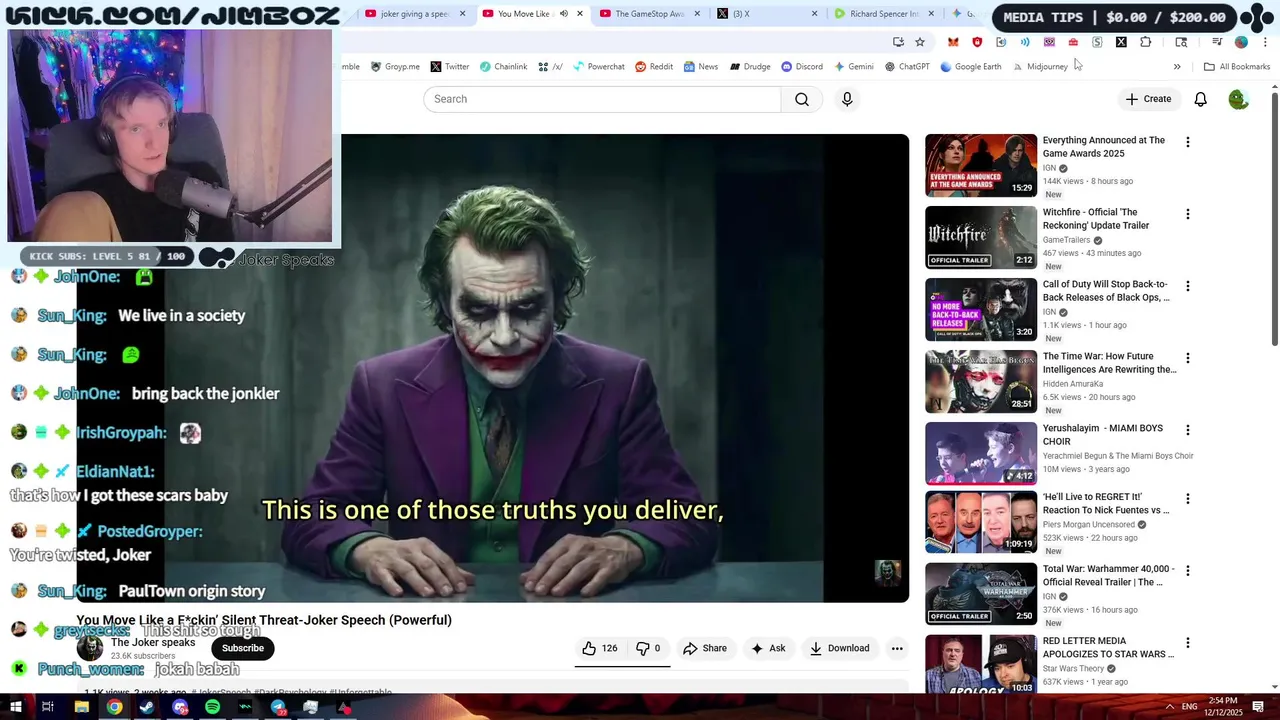Open Spotify from the taskbar
This screenshot has width=1280, height=720.
212,707
